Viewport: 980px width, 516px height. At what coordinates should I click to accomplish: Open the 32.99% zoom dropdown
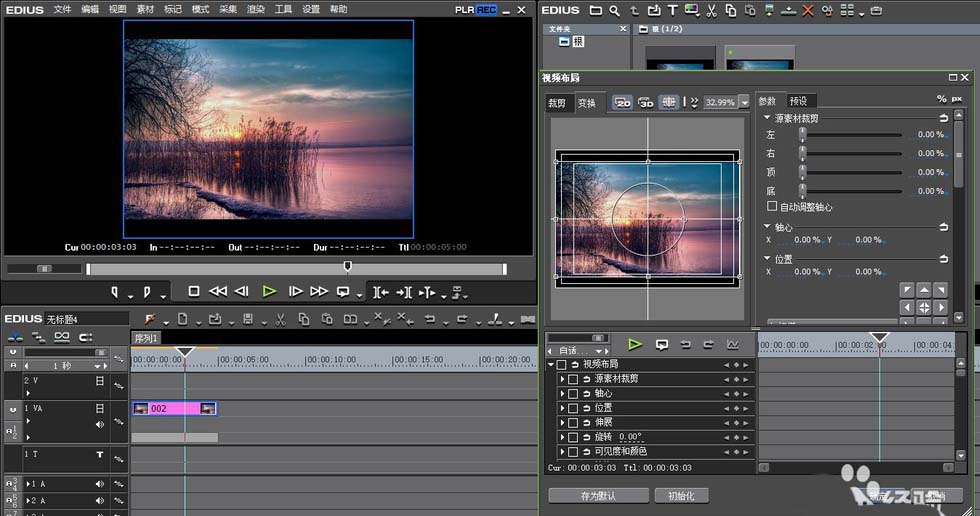pos(744,102)
